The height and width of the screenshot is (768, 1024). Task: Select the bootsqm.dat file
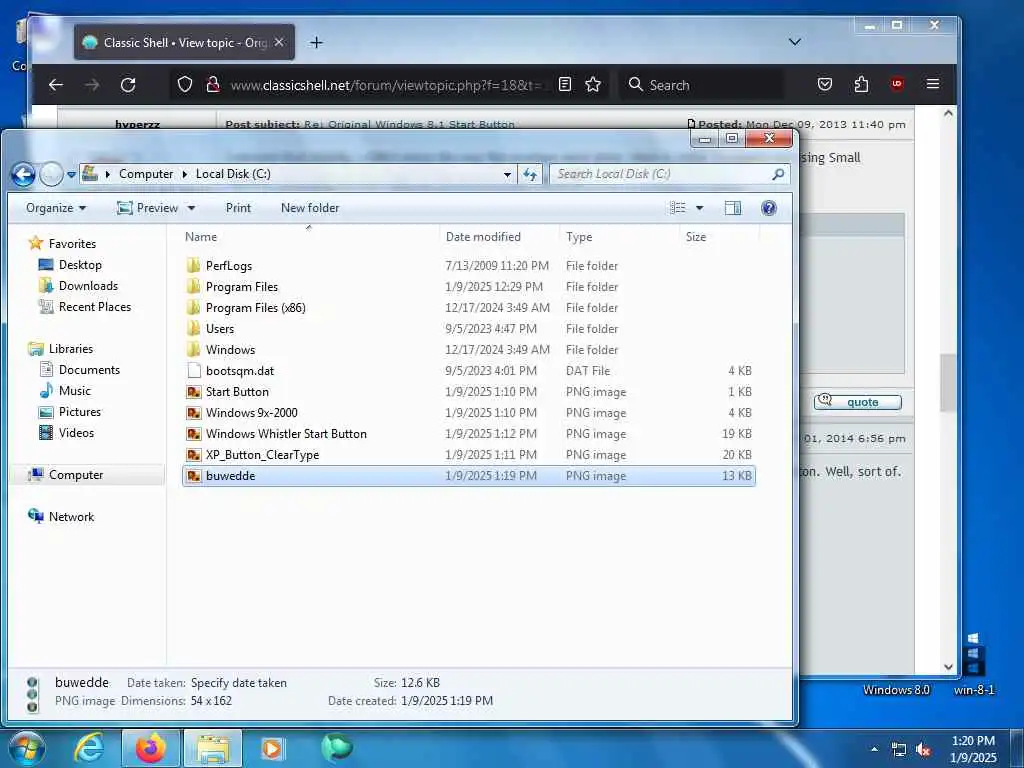pos(240,370)
